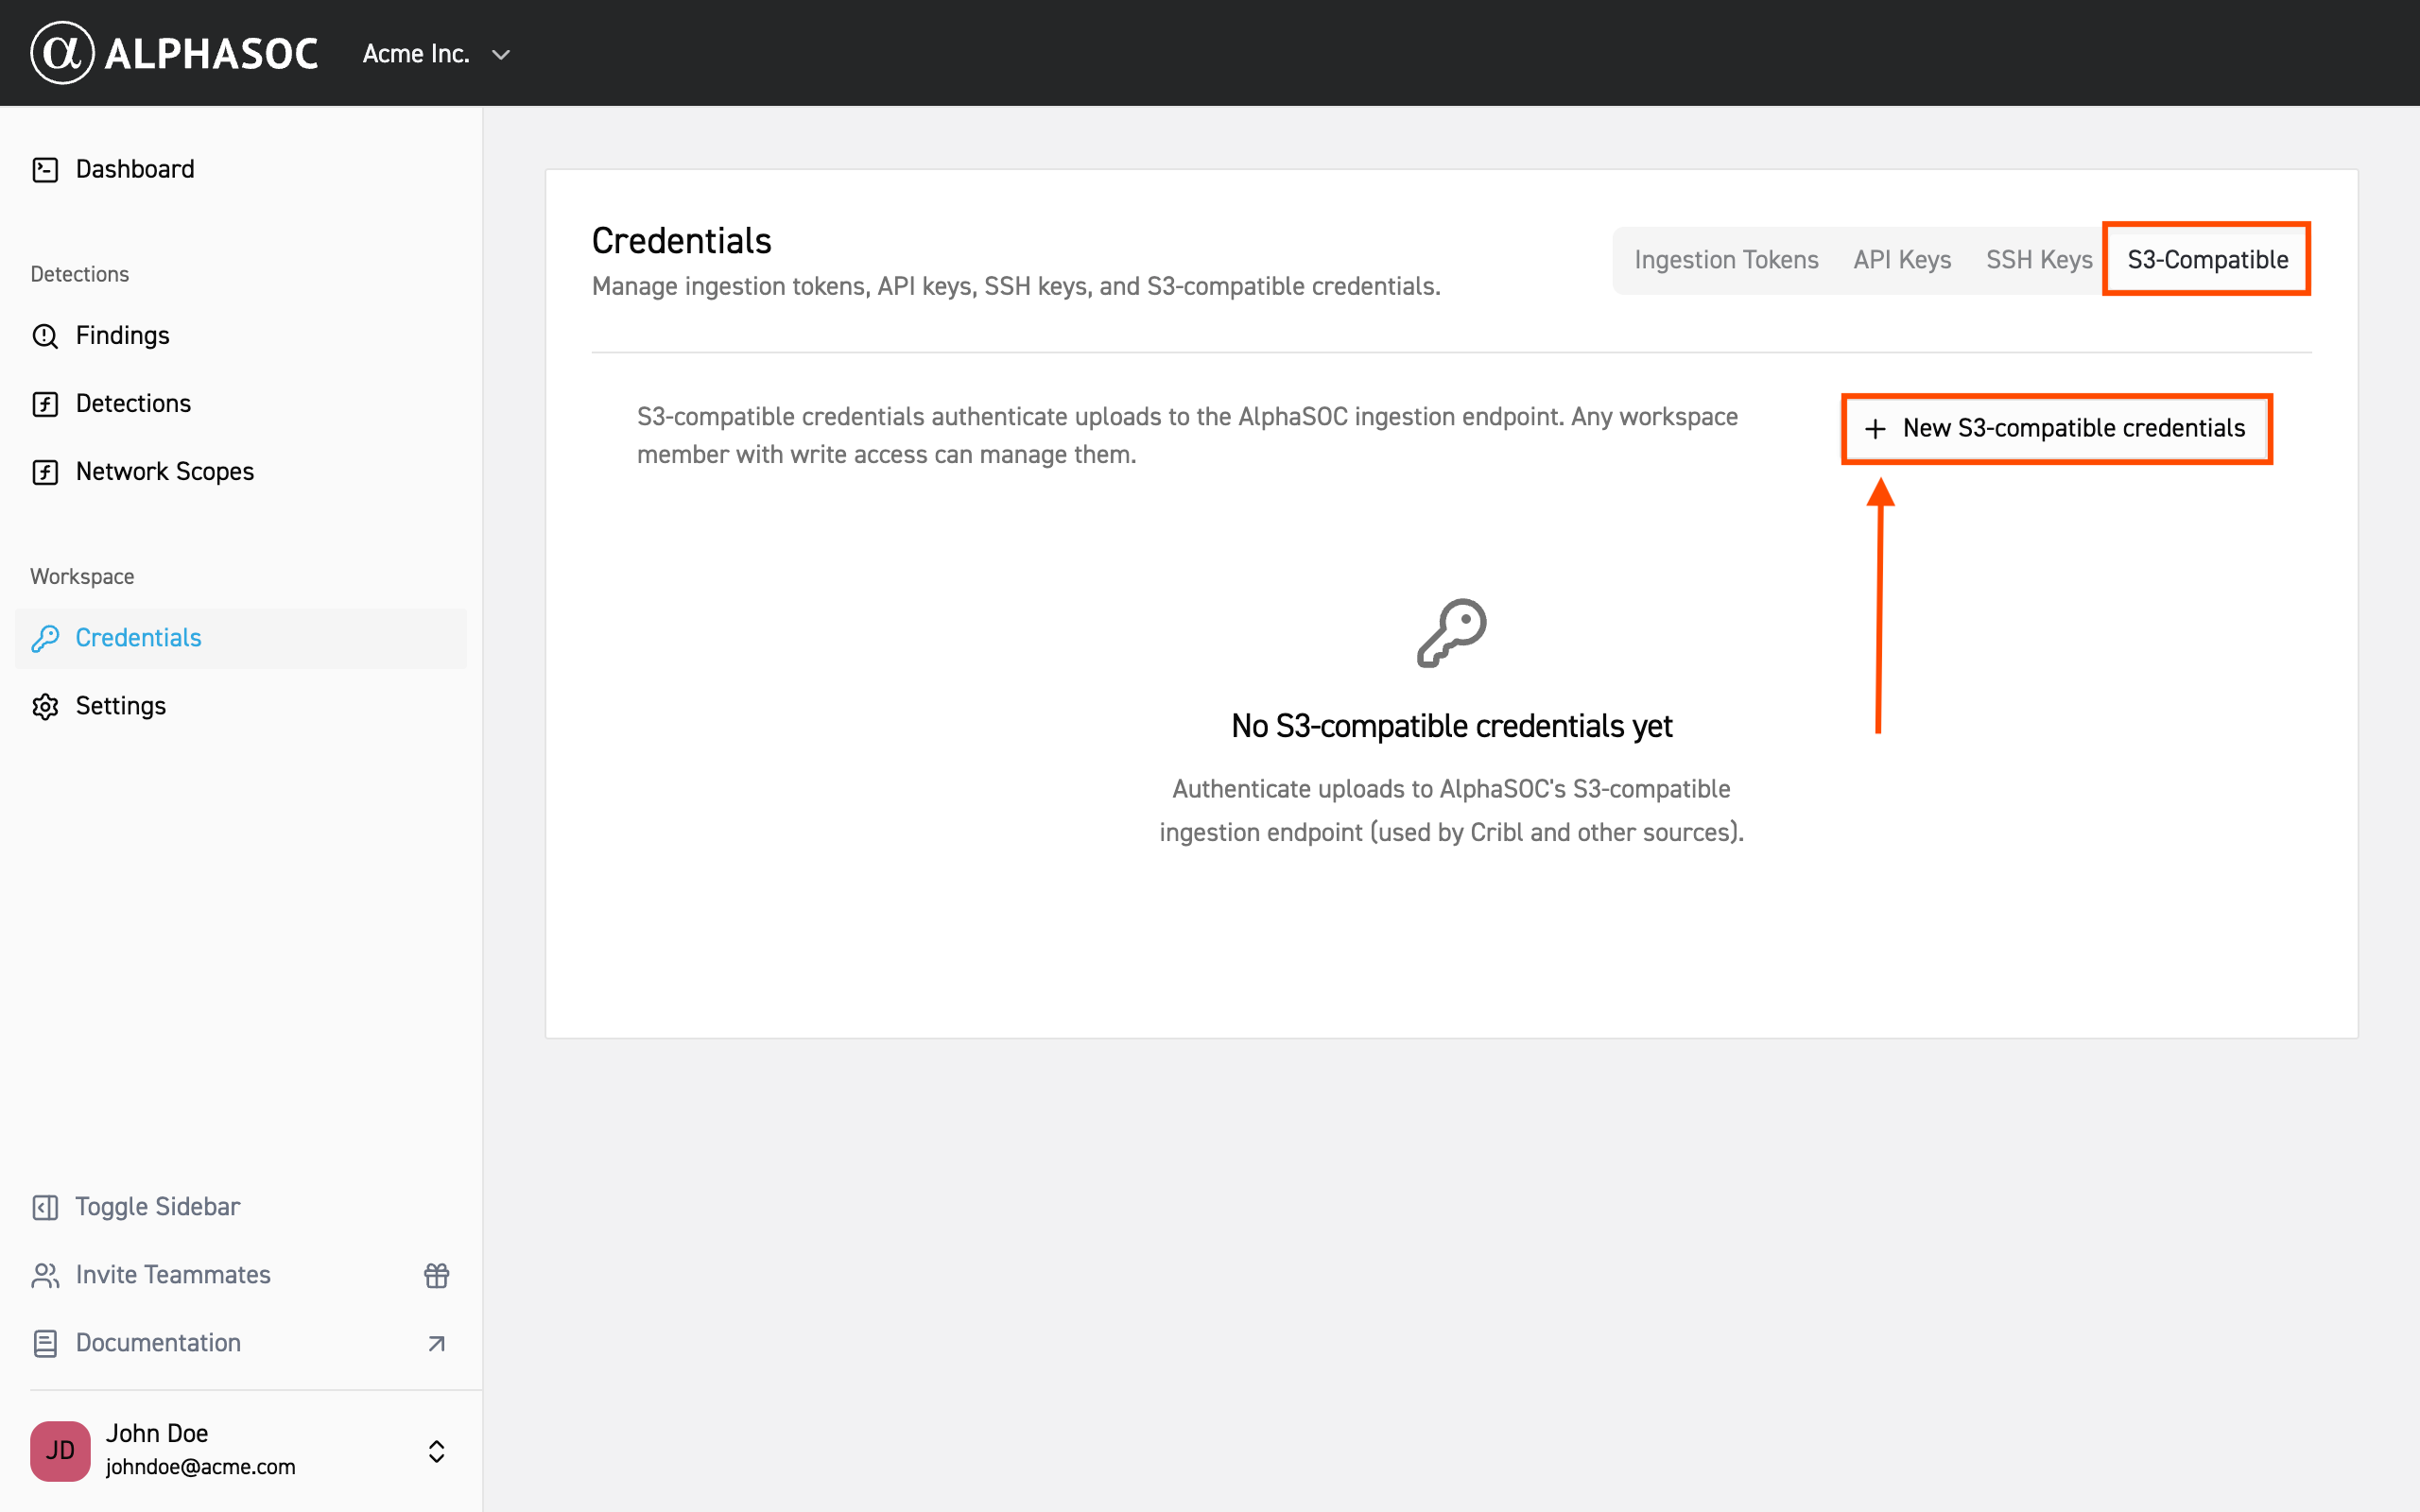This screenshot has height=1512, width=2420.
Task: Click the large key icon in empty state
Action: tap(1452, 633)
